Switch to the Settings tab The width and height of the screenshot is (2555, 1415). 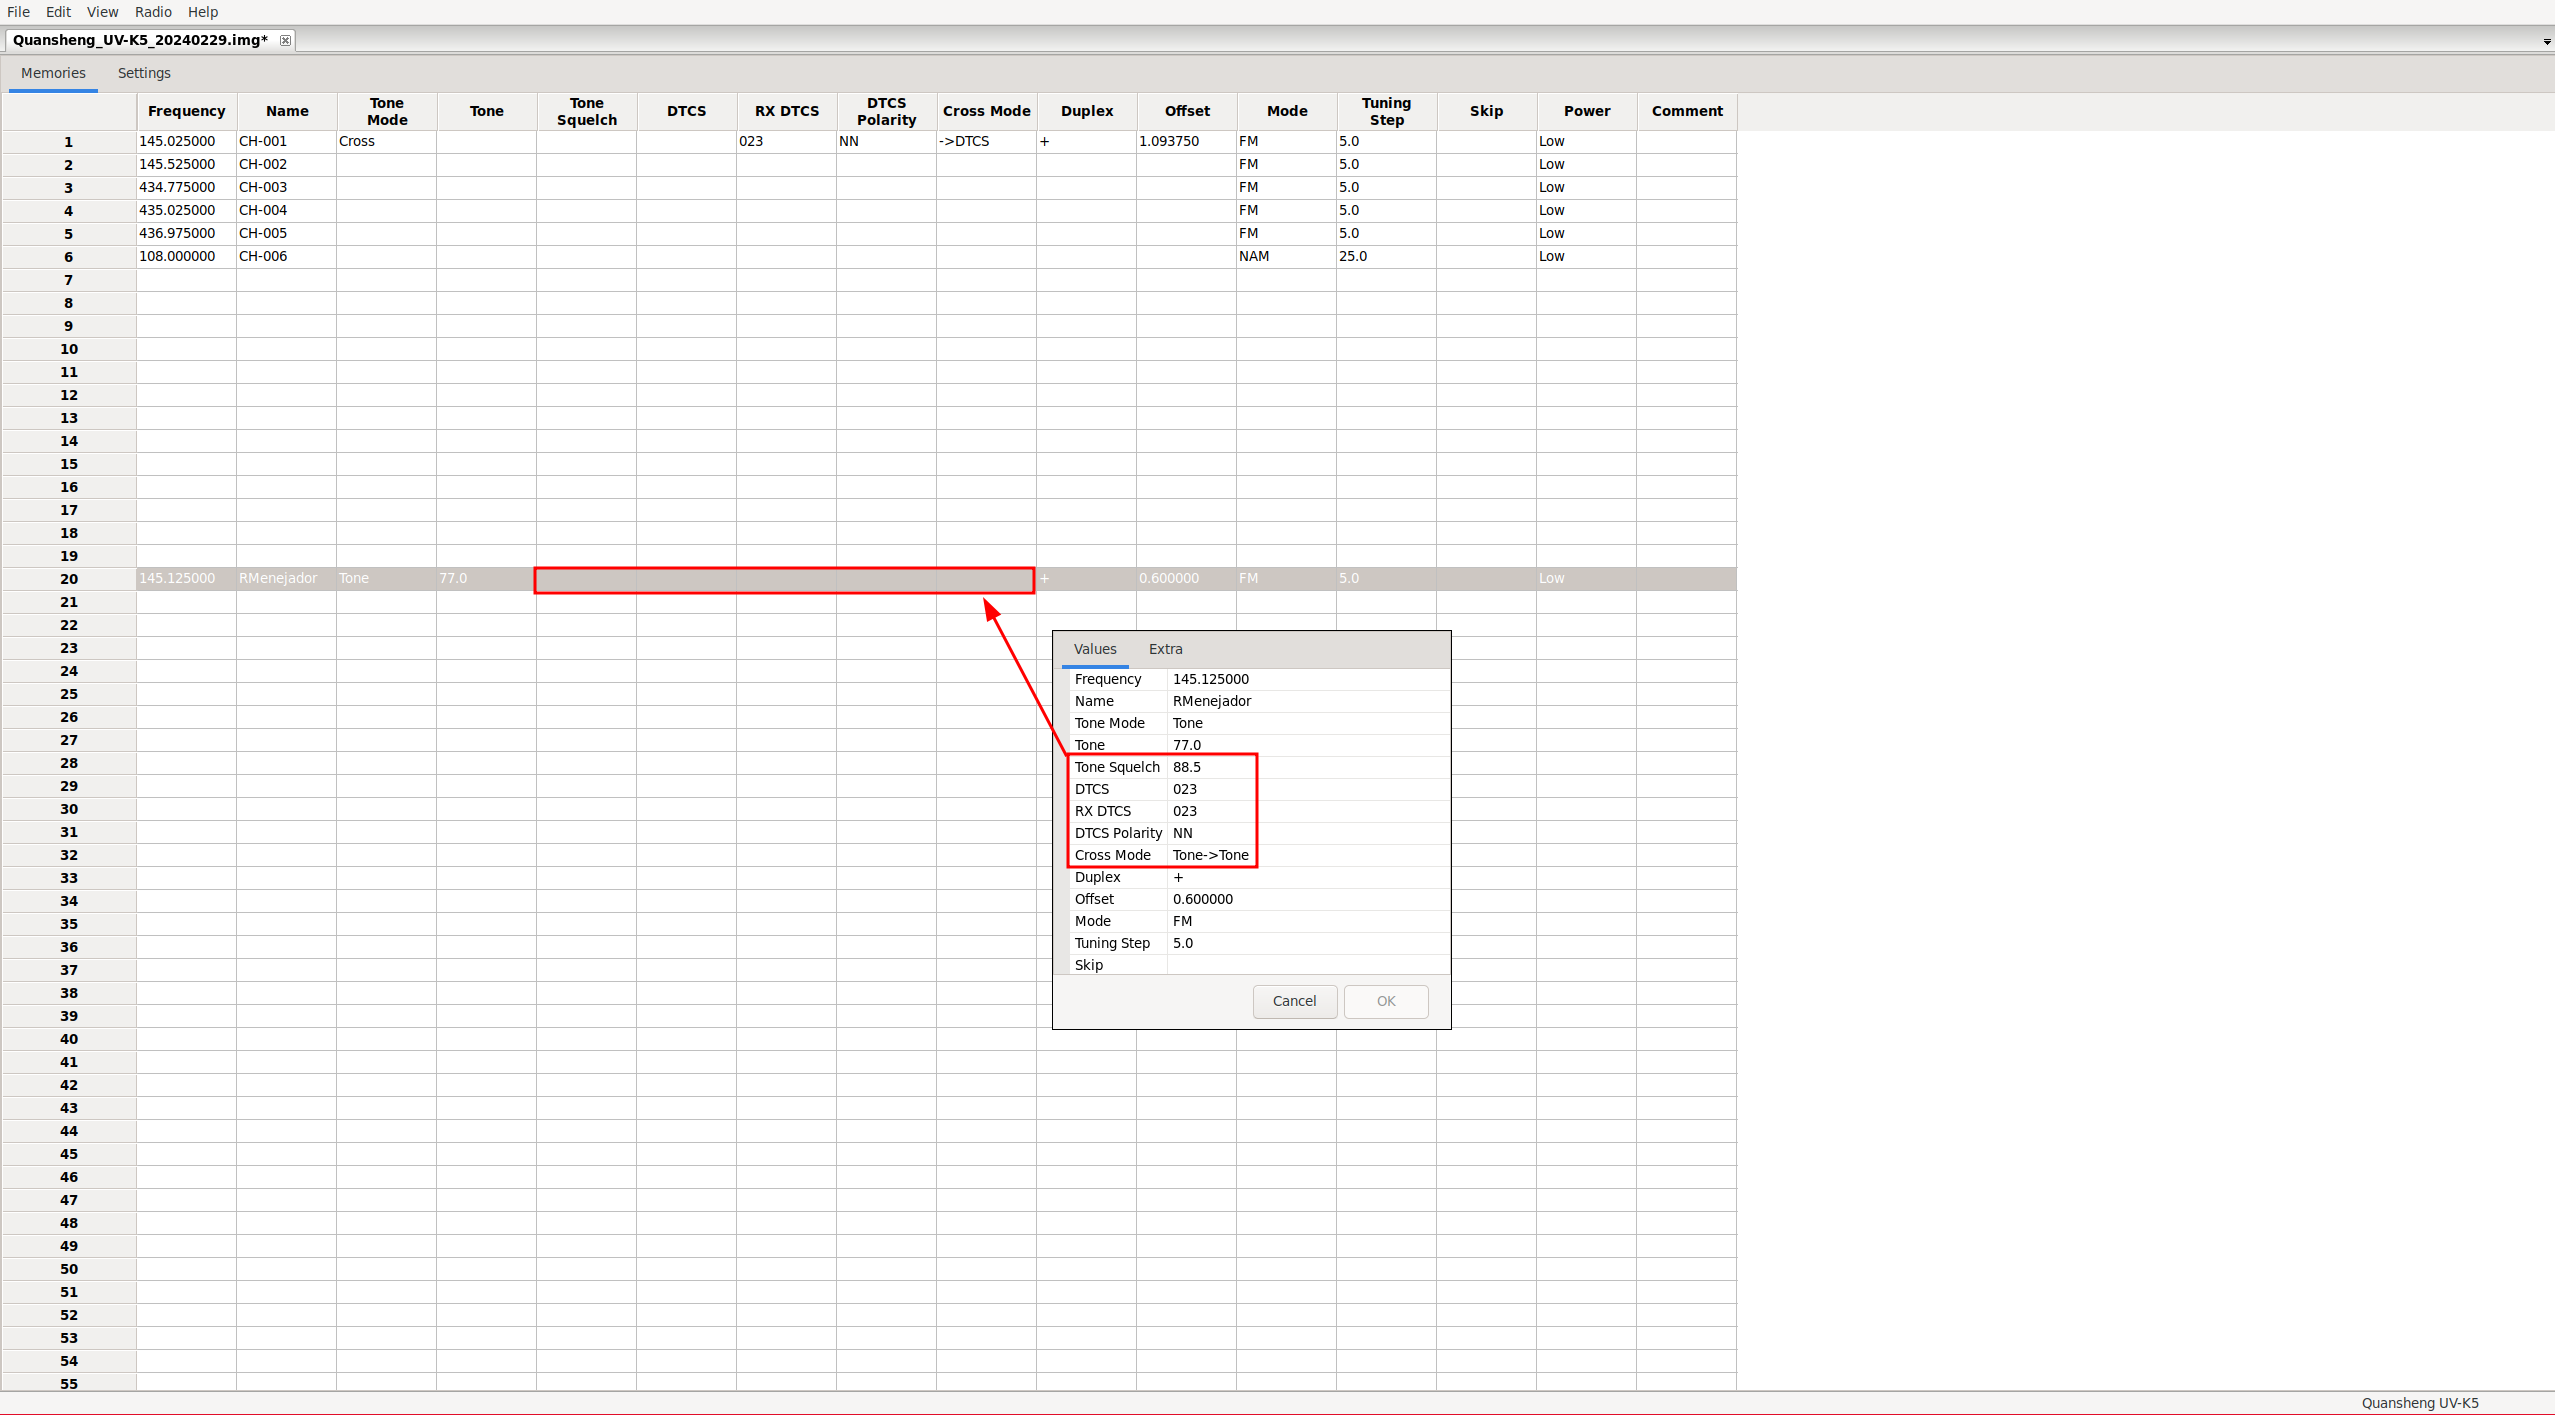(x=144, y=73)
